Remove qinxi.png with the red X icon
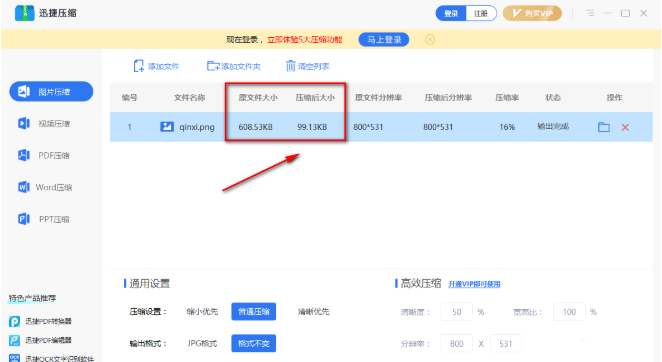The width and height of the screenshot is (662, 362). tap(625, 127)
